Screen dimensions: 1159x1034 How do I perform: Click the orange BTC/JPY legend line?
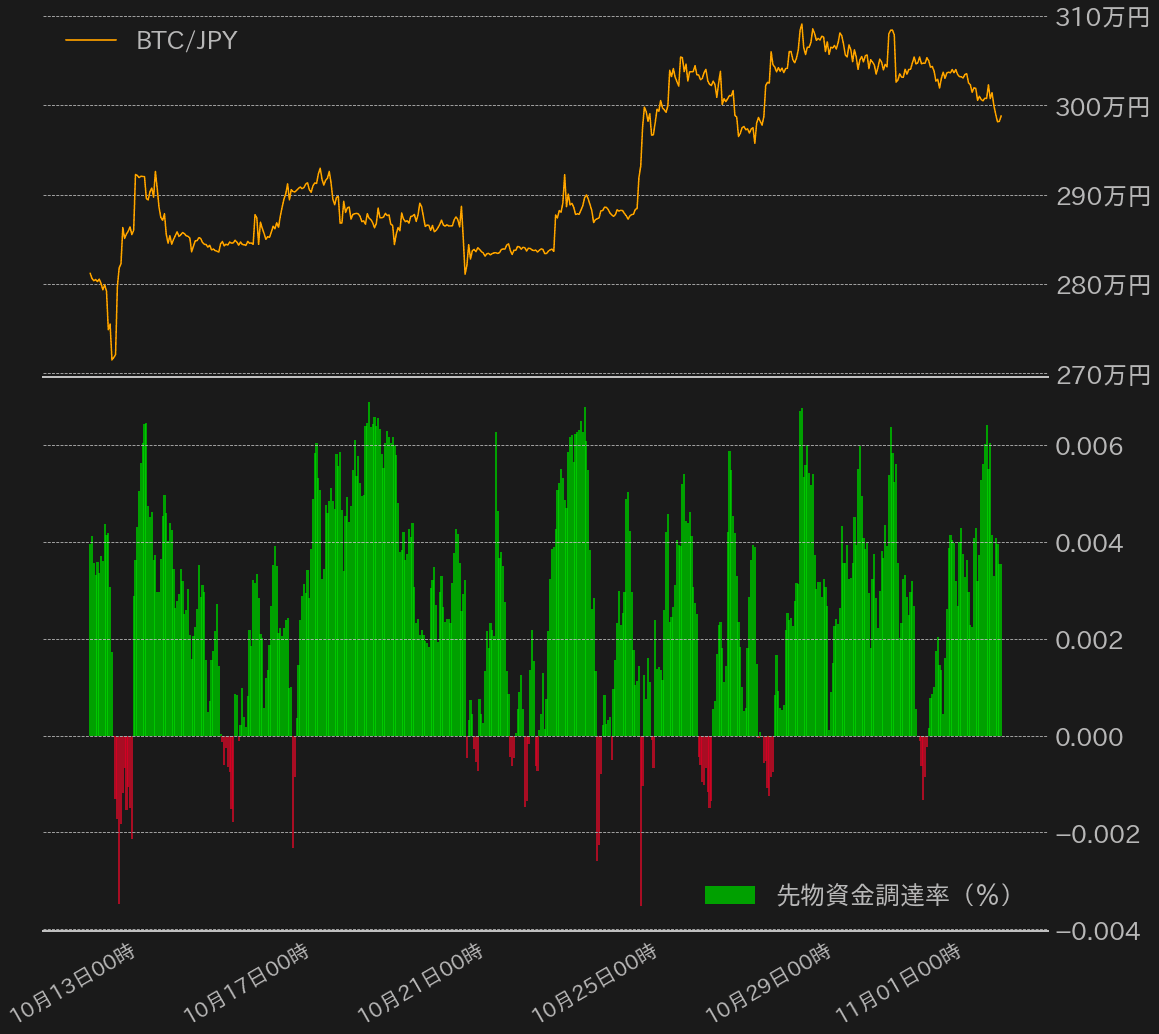pyautogui.click(x=91, y=41)
